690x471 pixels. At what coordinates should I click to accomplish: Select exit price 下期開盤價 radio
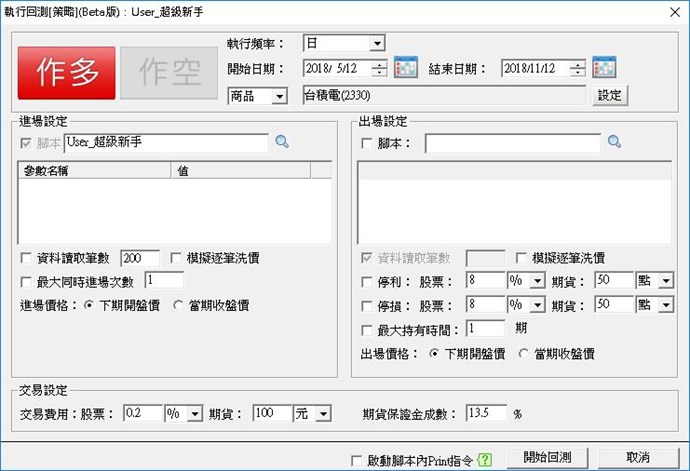(x=434, y=353)
